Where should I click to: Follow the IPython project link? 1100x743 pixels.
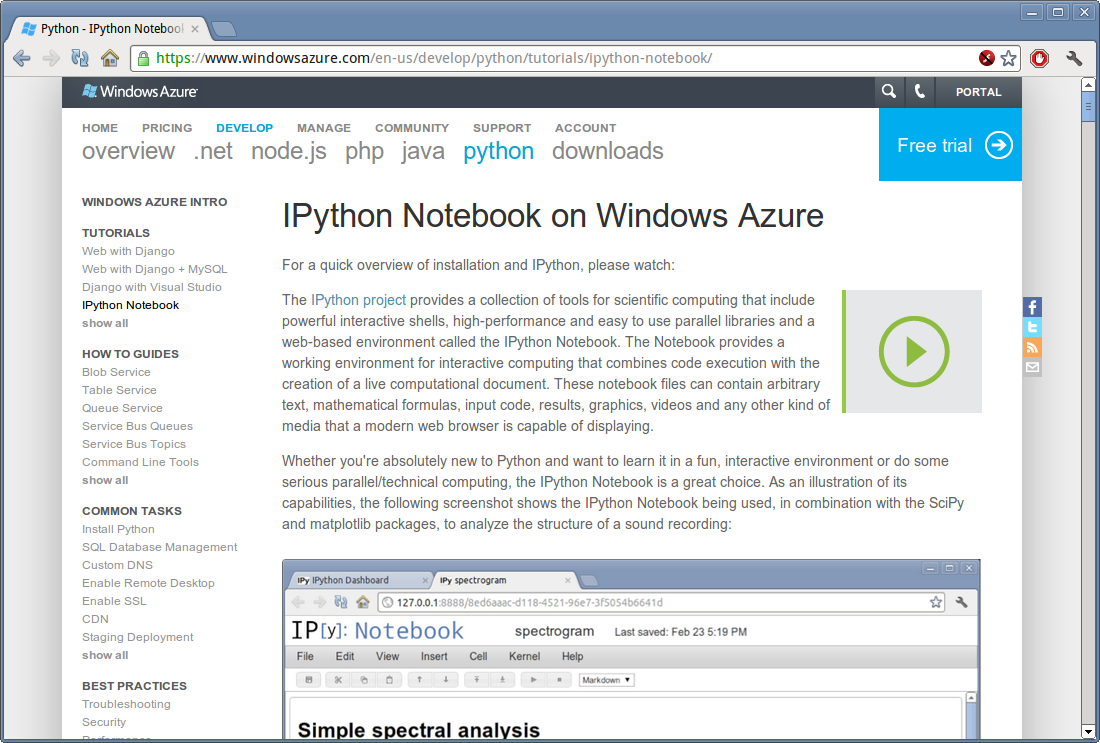tap(358, 300)
